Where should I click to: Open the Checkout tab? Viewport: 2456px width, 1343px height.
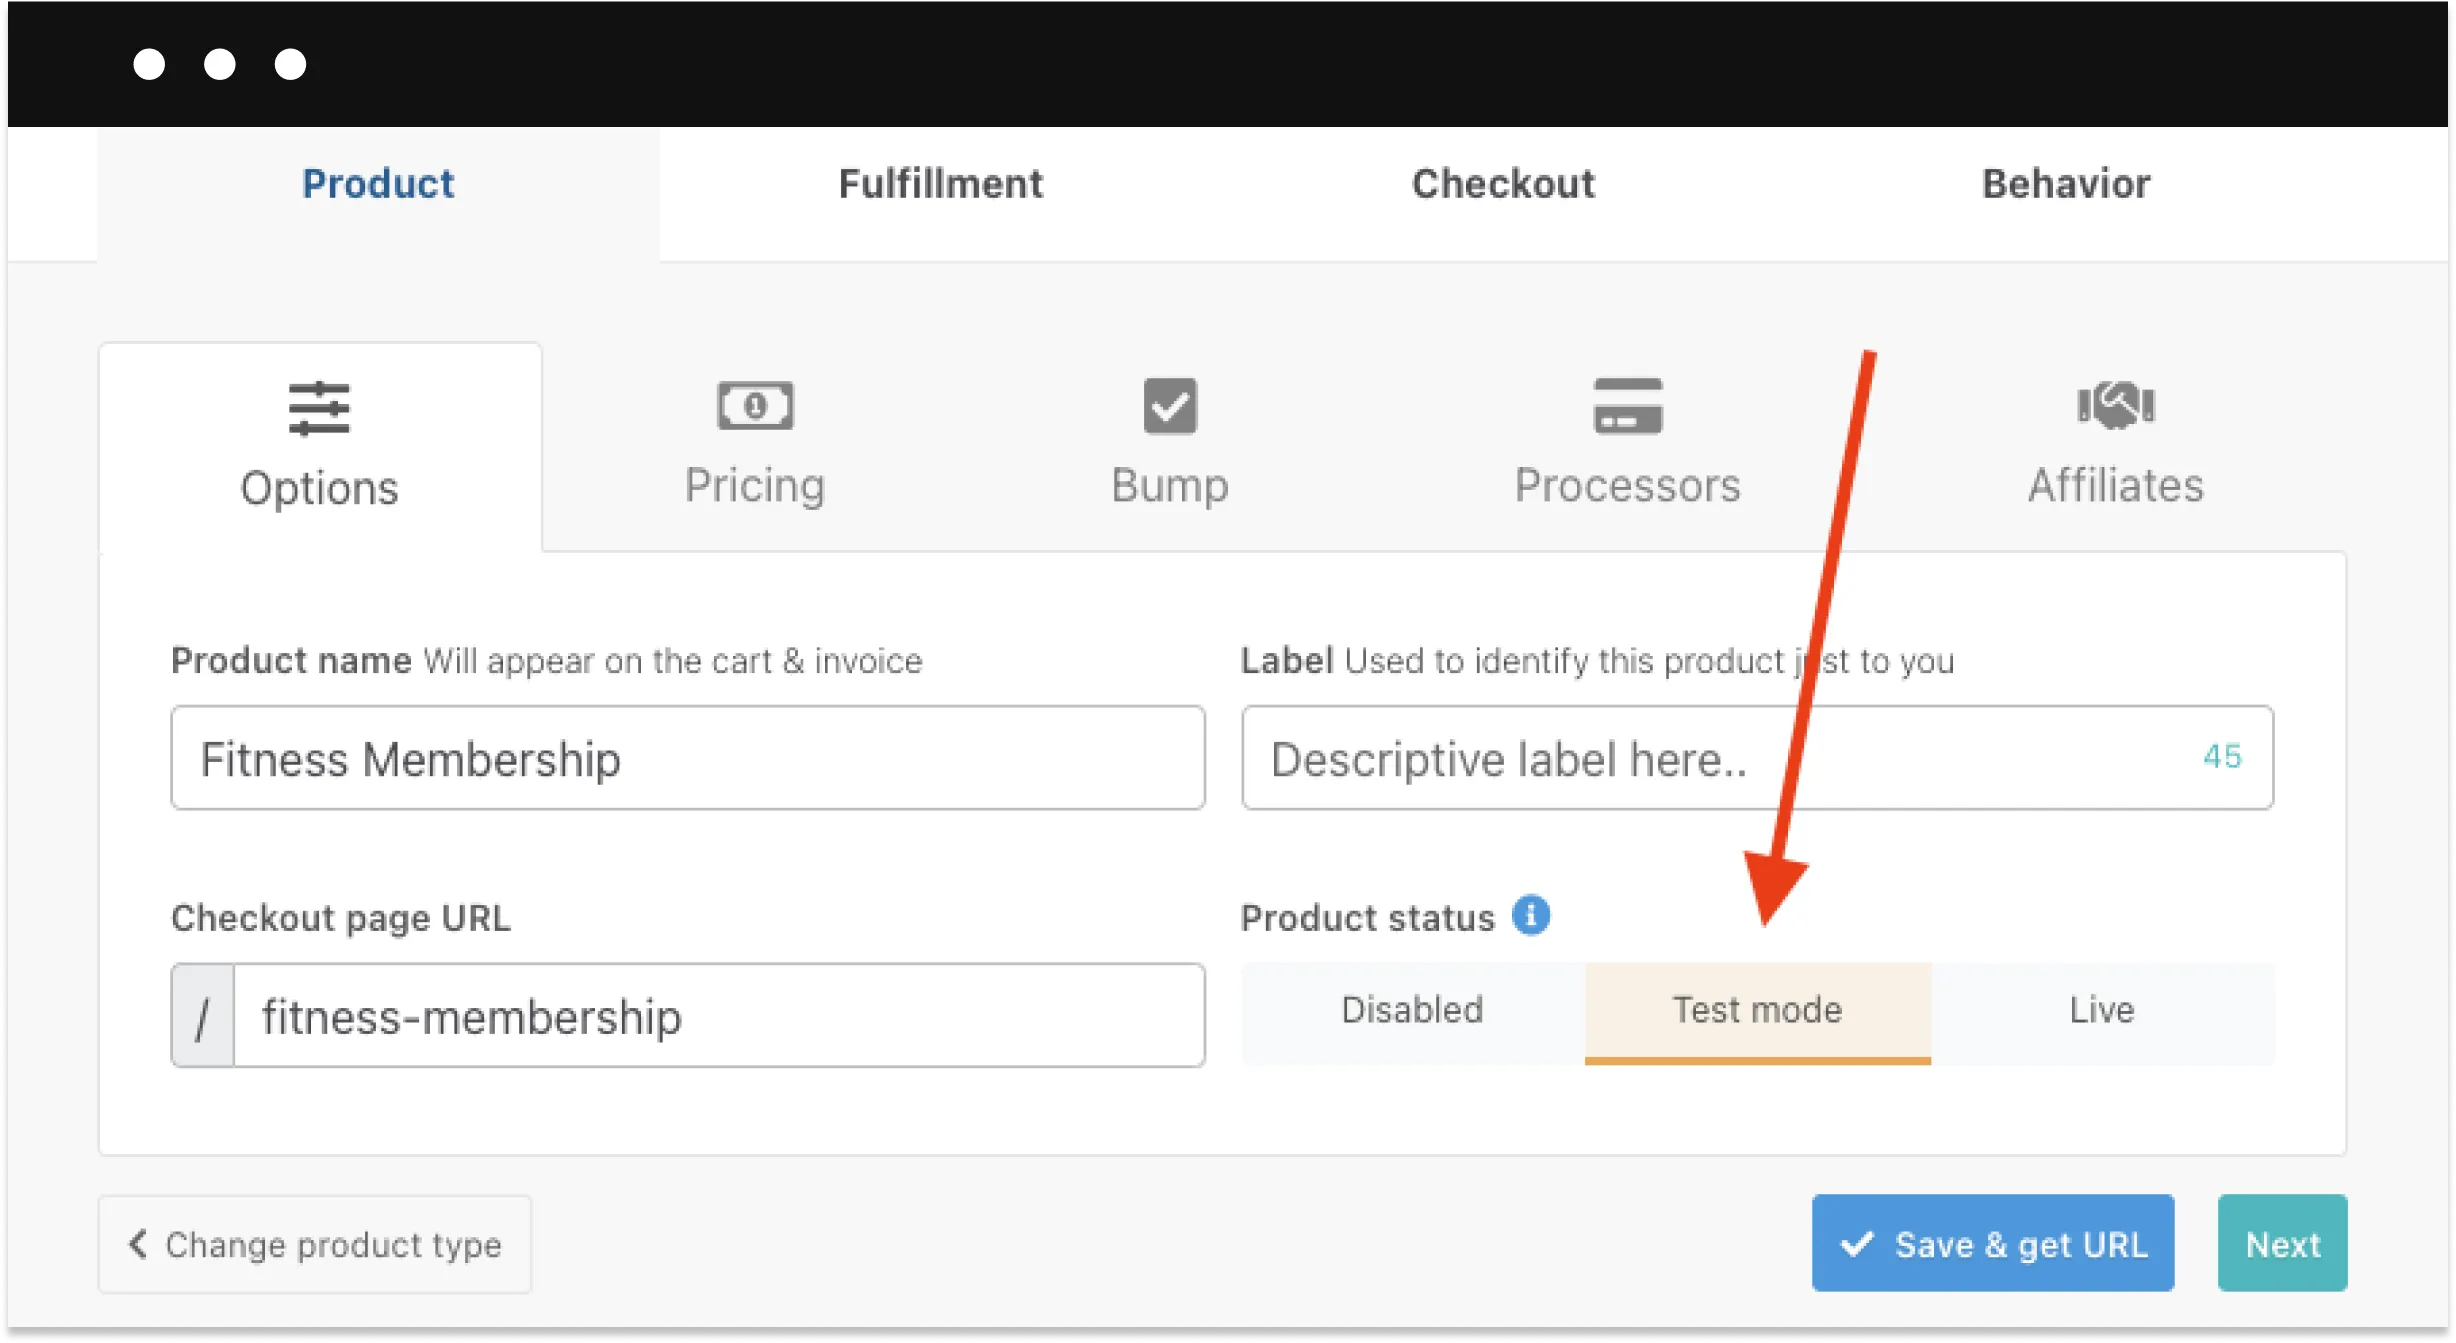pos(1503,184)
